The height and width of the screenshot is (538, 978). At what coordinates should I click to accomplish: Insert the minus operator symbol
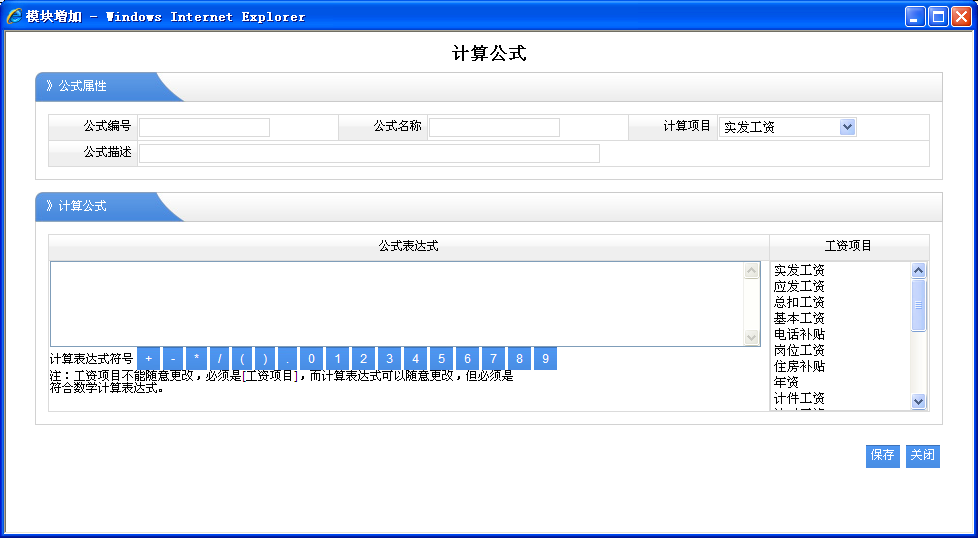[x=172, y=359]
